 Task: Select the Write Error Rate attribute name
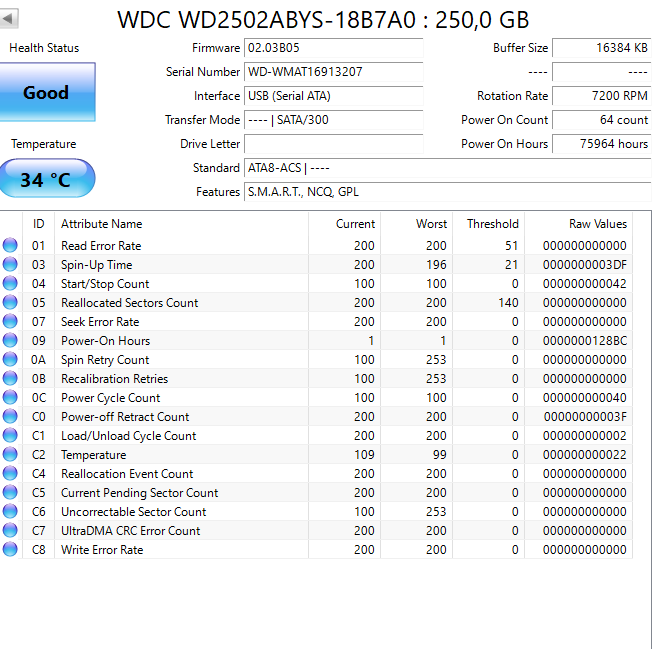coord(102,550)
